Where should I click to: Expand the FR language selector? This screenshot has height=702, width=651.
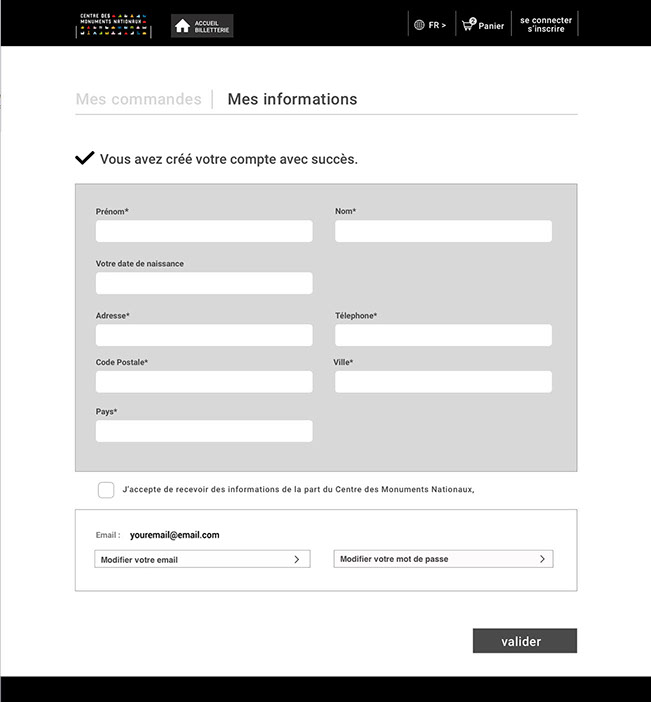pyautogui.click(x=437, y=25)
